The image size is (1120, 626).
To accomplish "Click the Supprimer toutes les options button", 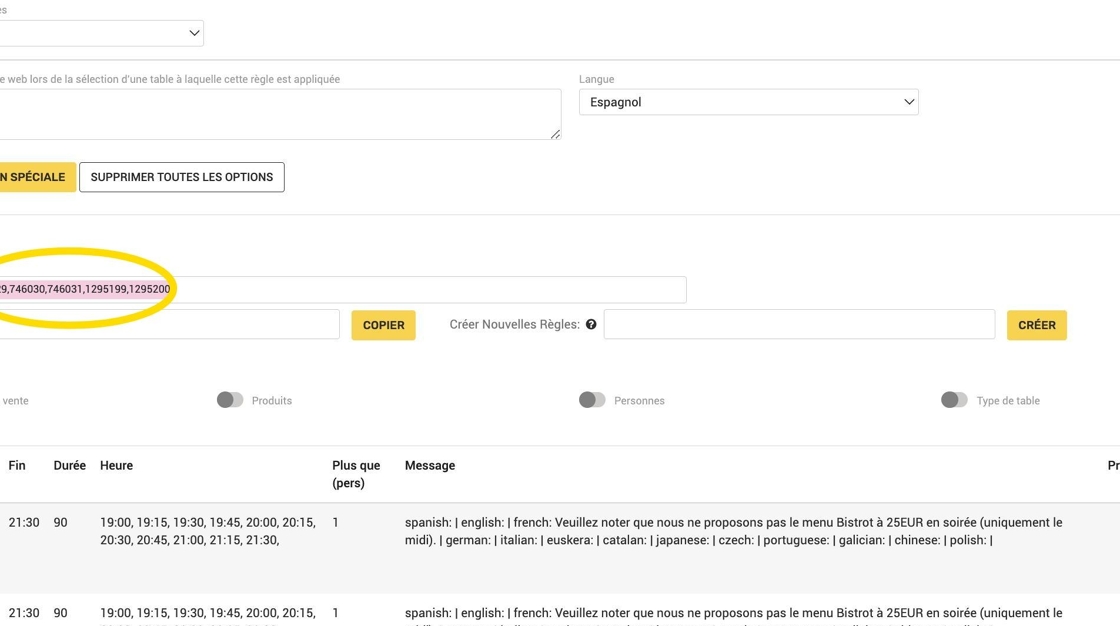I will tap(182, 177).
